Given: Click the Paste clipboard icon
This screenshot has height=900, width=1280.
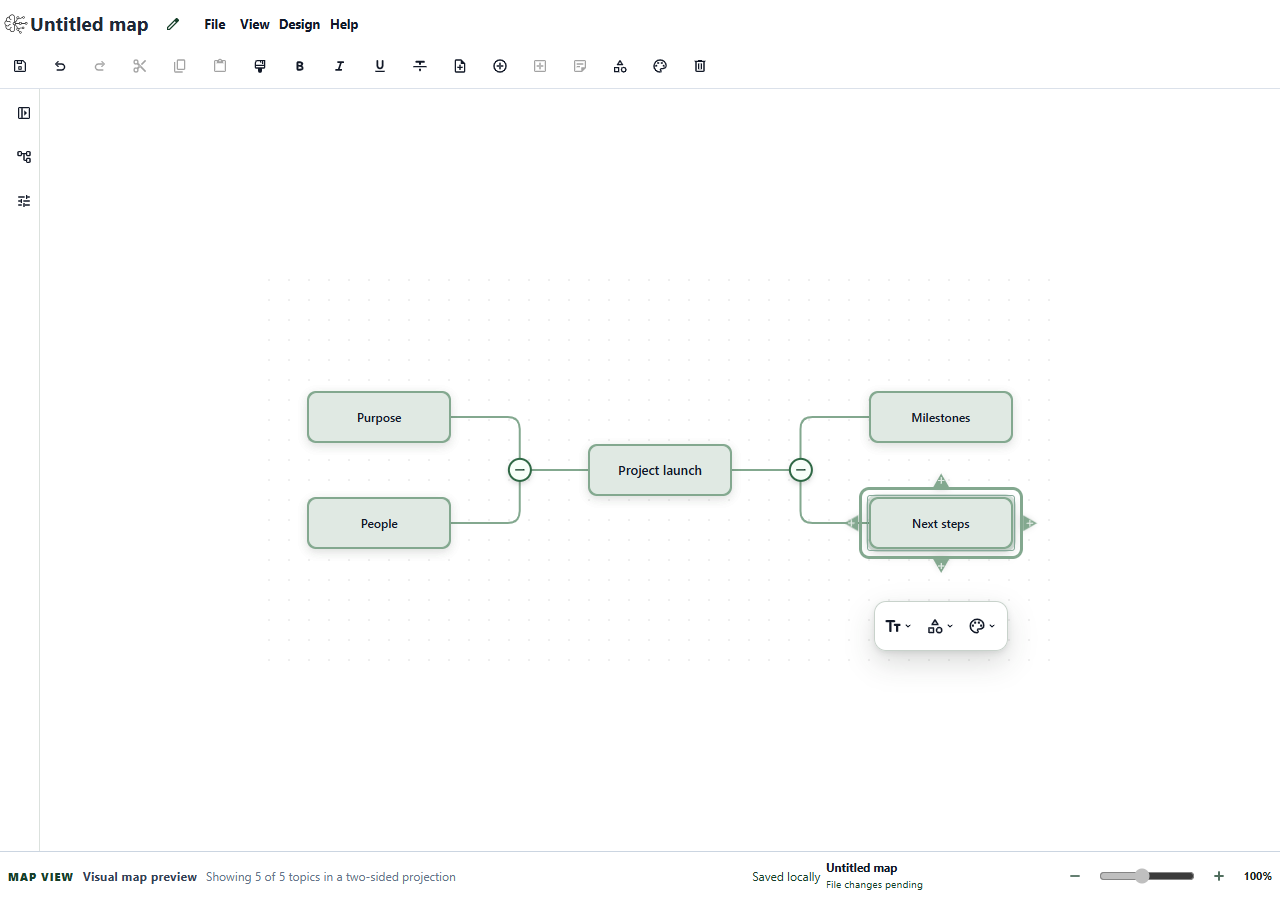Looking at the screenshot, I should [x=220, y=66].
